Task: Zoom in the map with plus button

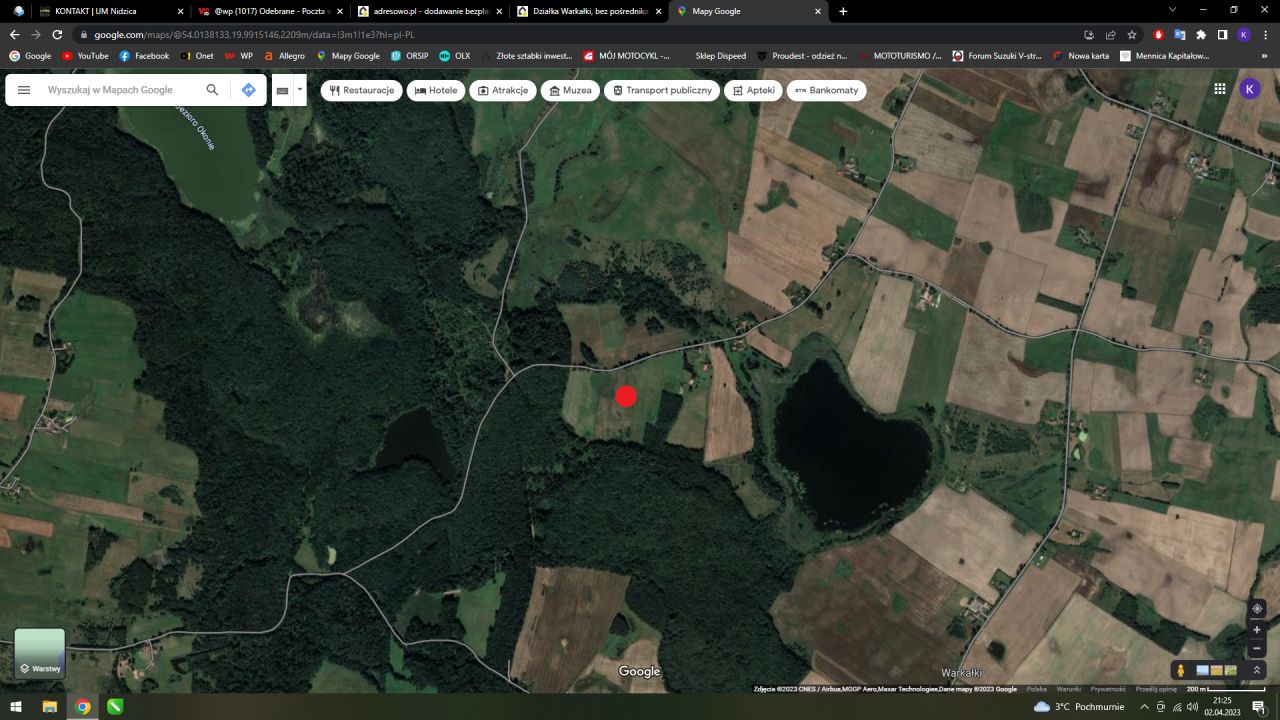Action: coord(1258,630)
